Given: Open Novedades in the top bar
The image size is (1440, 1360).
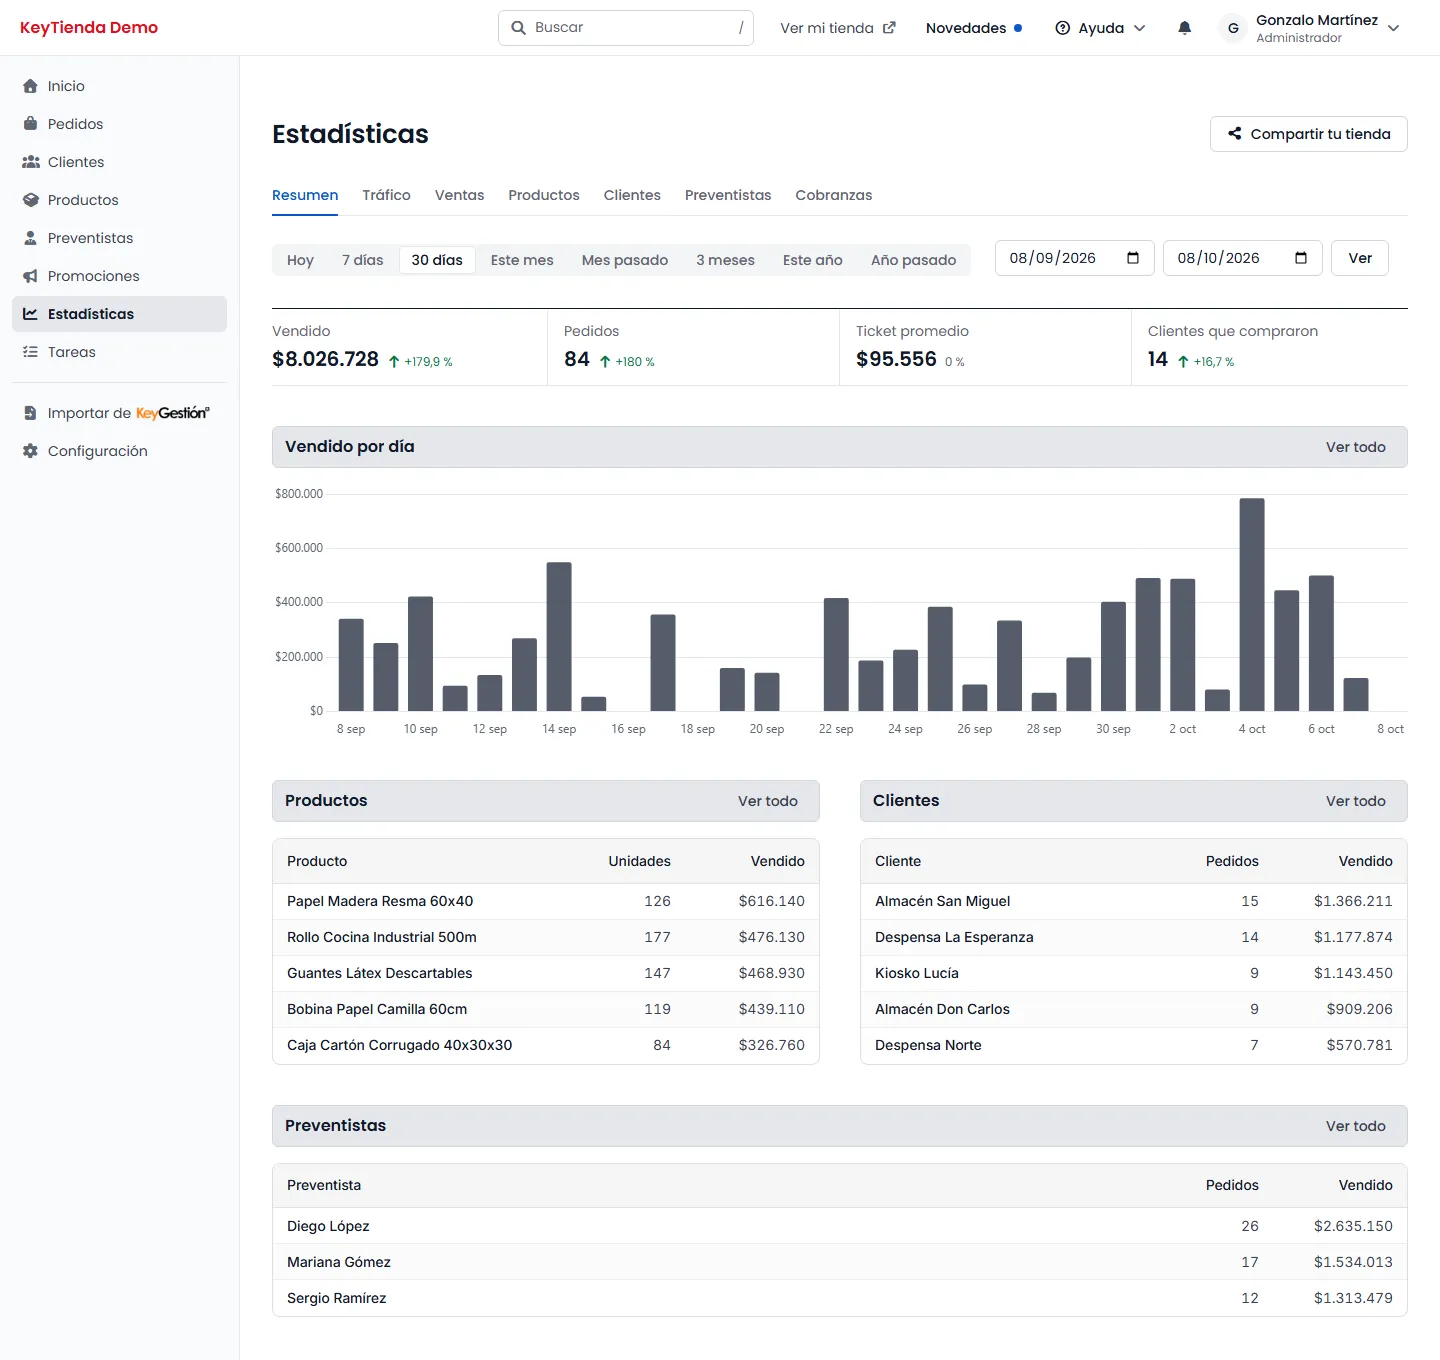Looking at the screenshot, I should (x=974, y=28).
